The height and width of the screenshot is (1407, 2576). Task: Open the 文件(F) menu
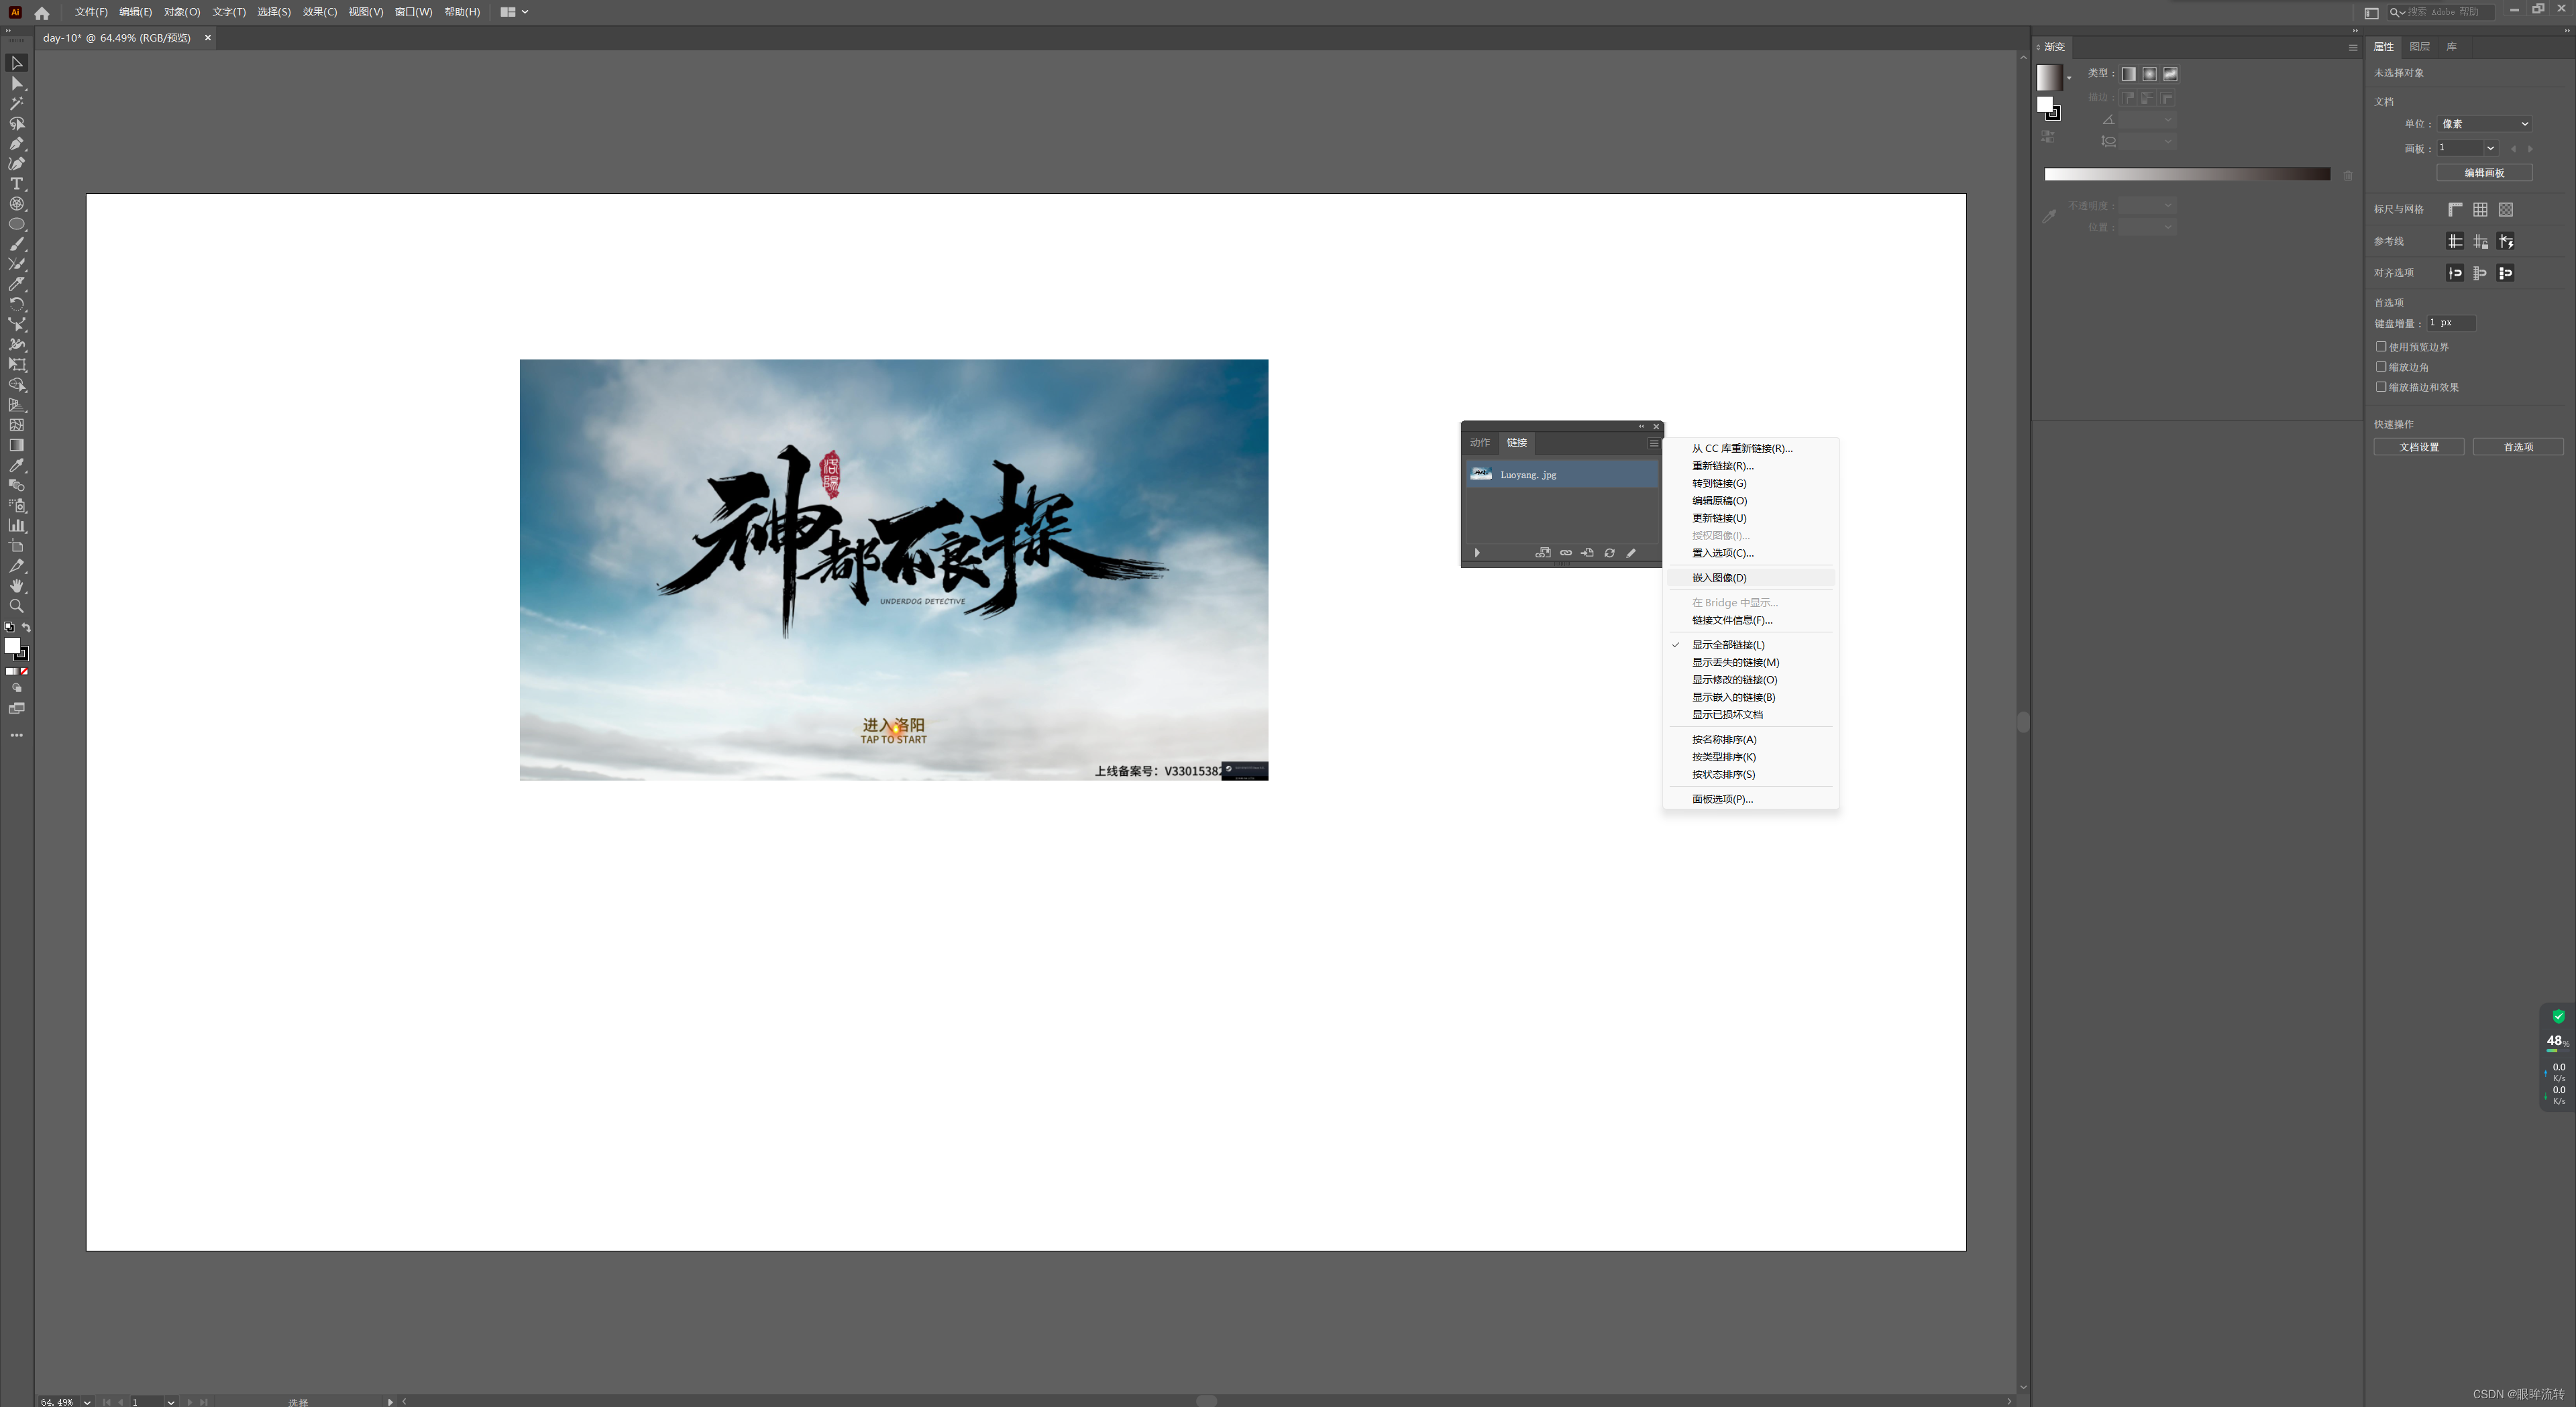tap(91, 12)
